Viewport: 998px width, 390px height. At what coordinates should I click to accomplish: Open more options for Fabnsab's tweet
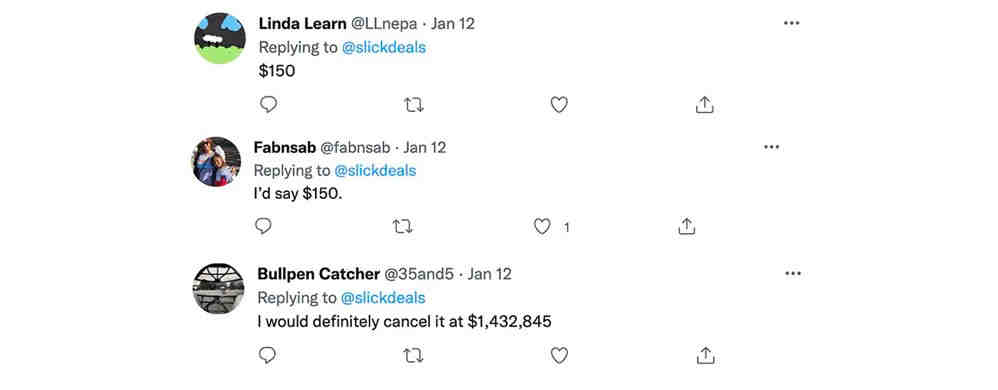click(771, 147)
